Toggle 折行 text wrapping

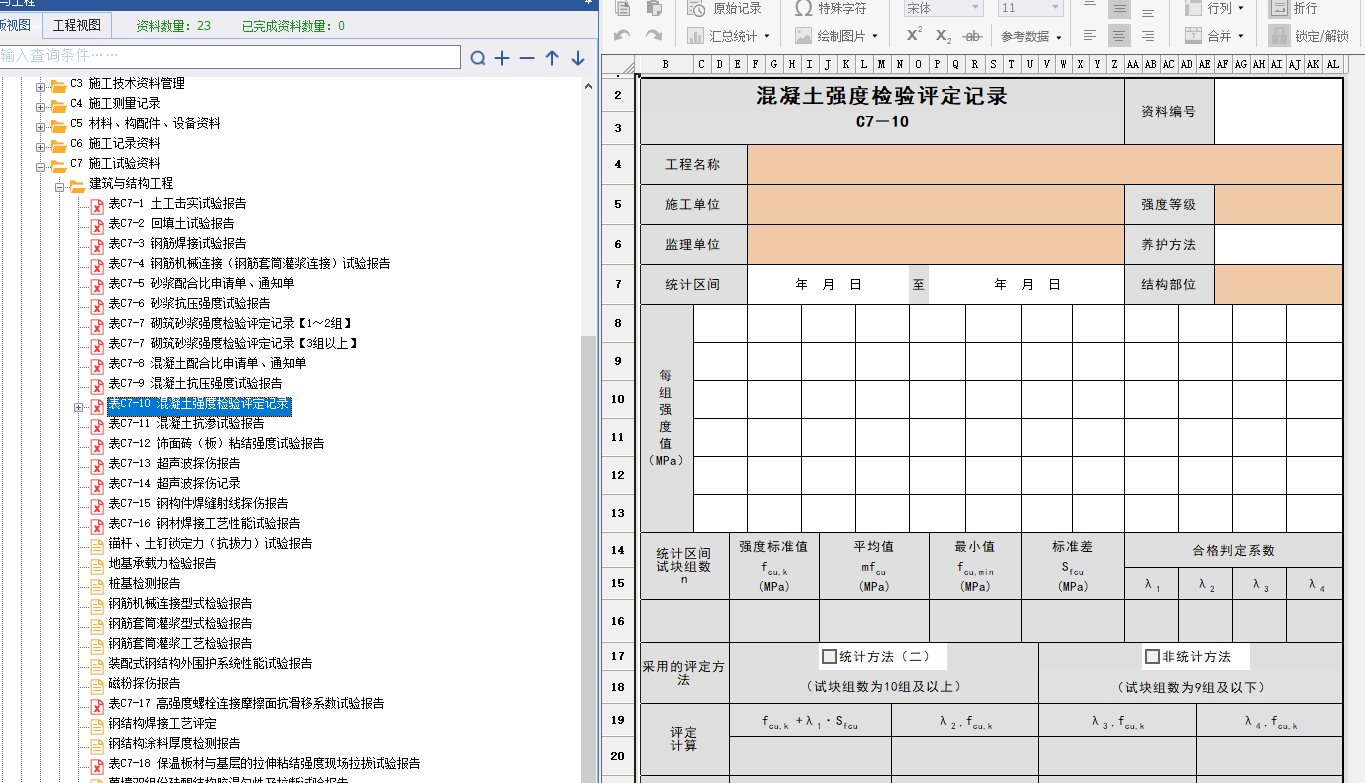[1294, 8]
